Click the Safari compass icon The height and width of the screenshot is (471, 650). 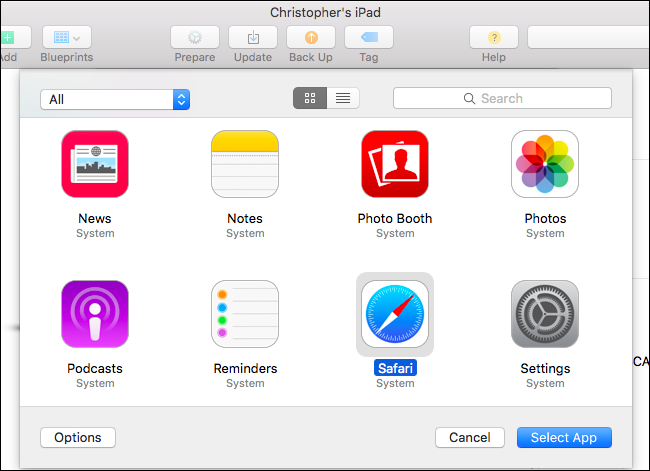point(395,314)
